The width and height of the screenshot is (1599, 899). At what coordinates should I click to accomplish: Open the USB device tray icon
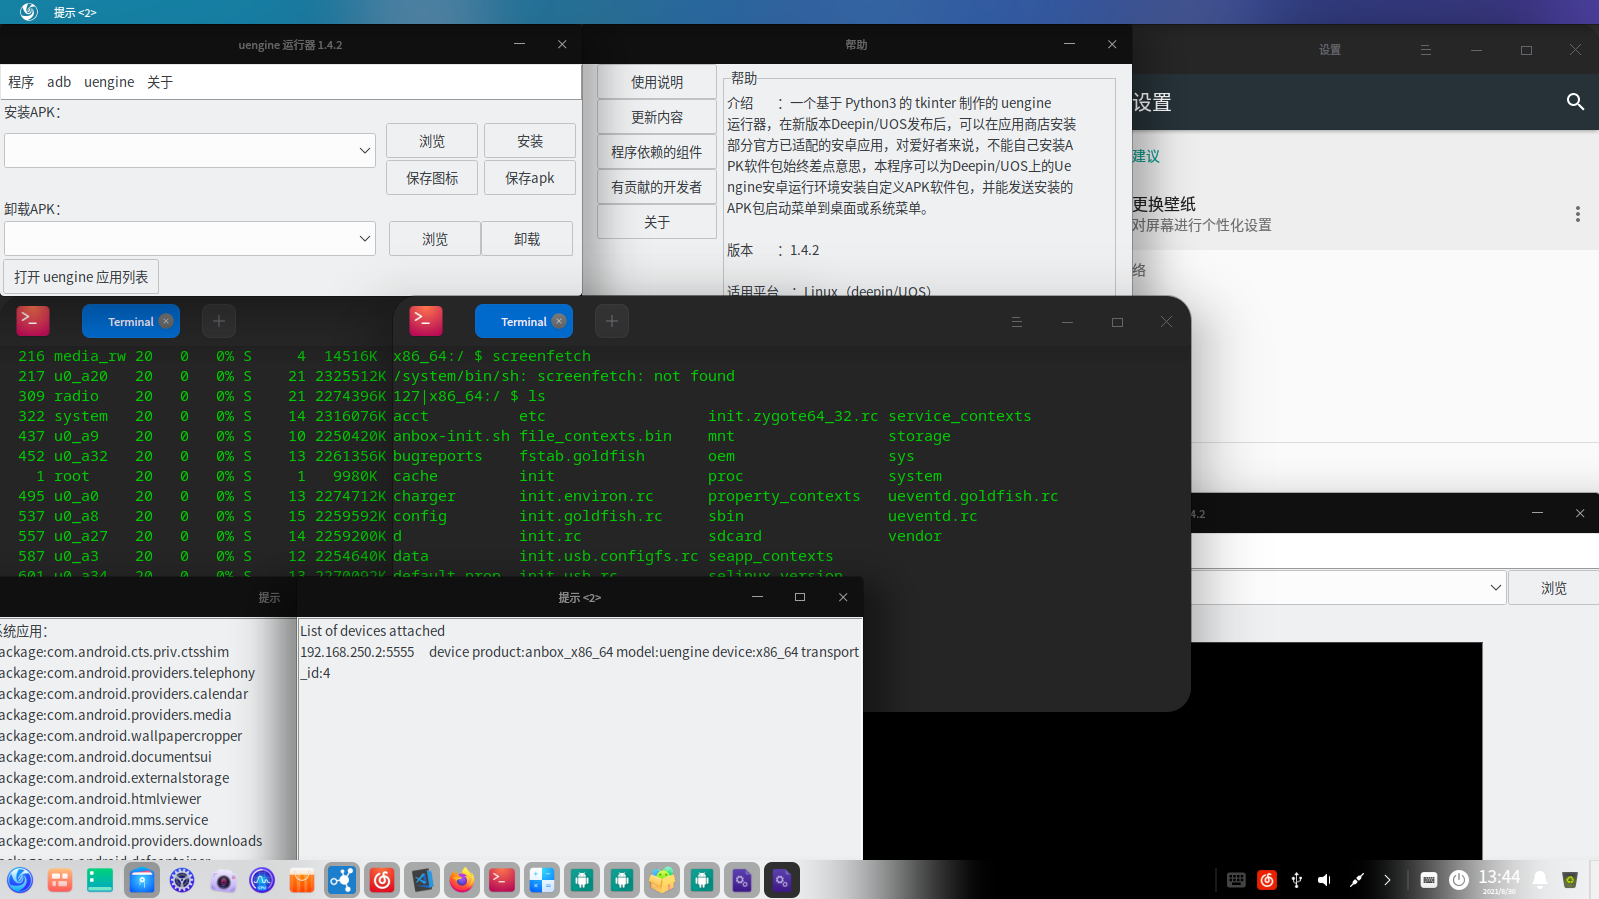(1297, 880)
